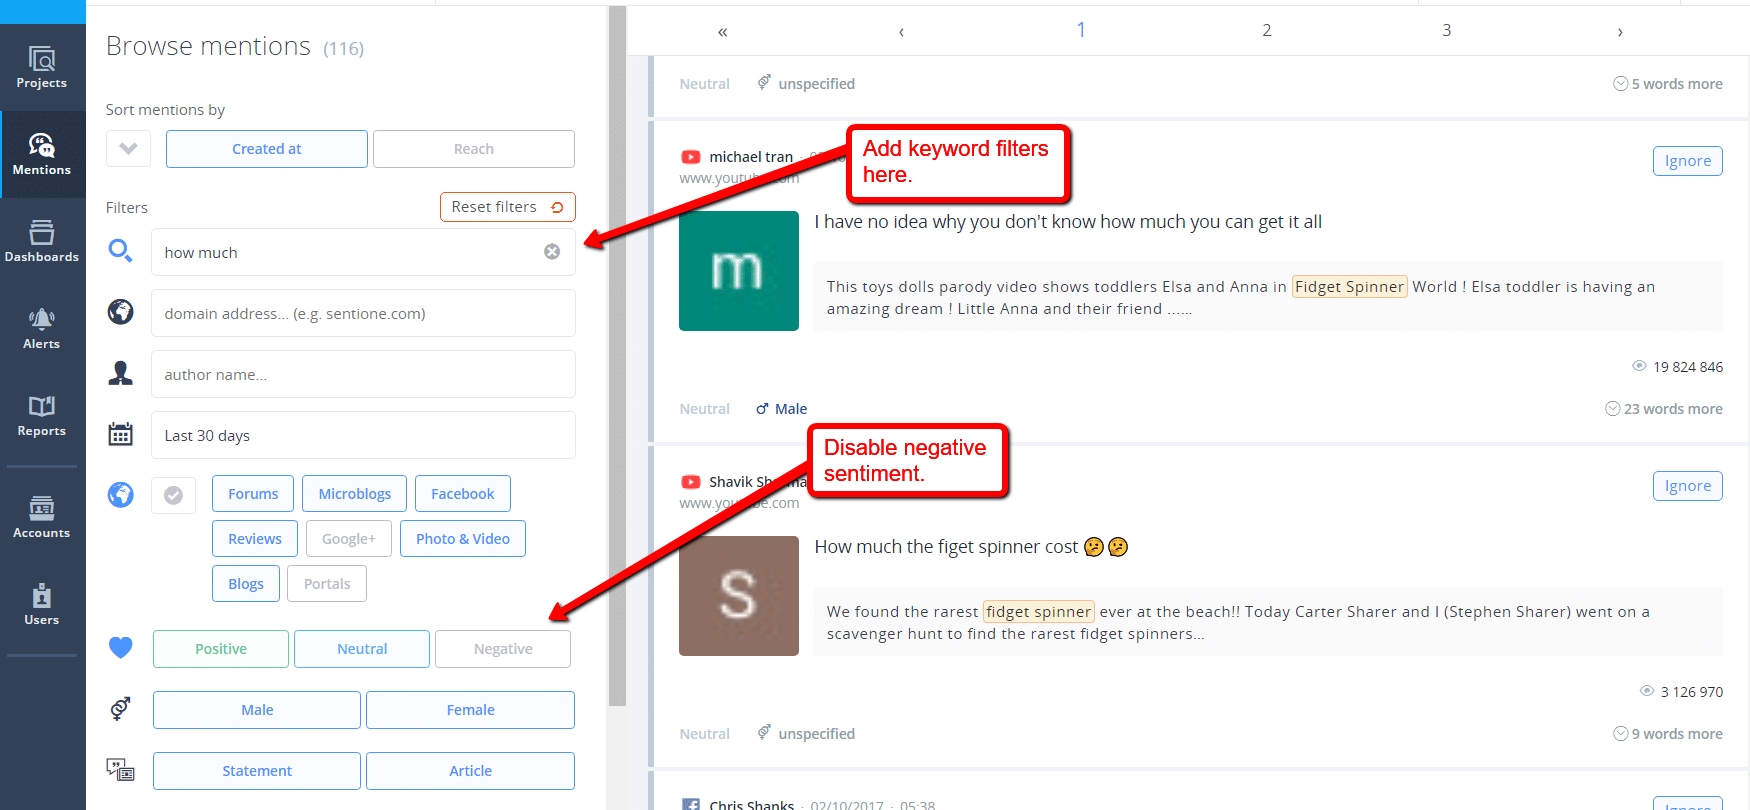Enable the Google+ source filter
Screen dimensions: 1750x810
[348, 539]
